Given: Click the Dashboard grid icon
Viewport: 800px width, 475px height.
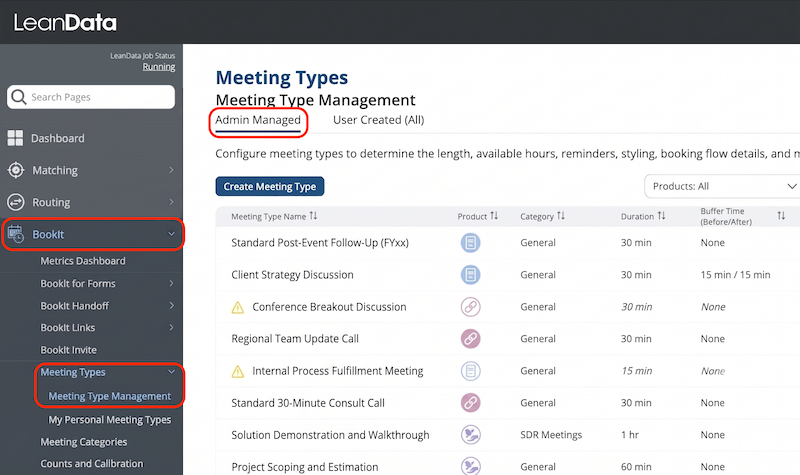Looking at the screenshot, I should point(15,138).
